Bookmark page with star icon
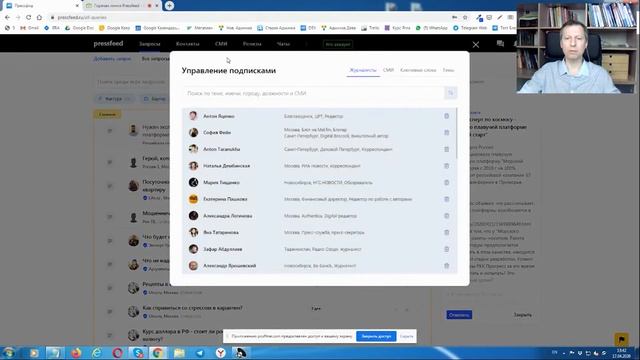The image size is (640, 360). (x=465, y=17)
